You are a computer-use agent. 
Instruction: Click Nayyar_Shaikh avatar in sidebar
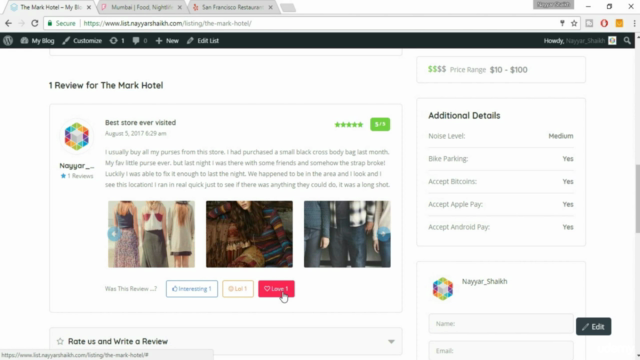pyautogui.click(x=443, y=289)
